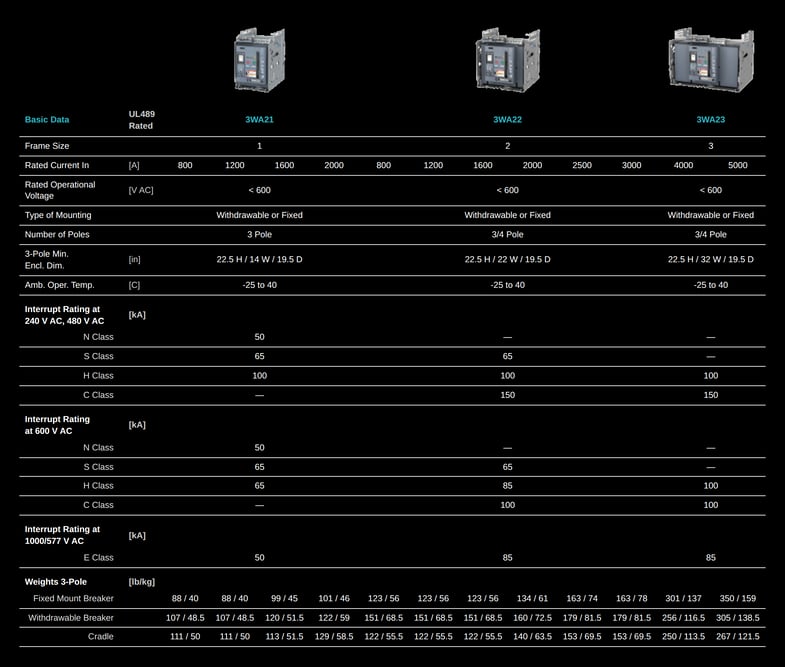
Task: Click the -25 to 40 value under 3WA23
Action: [711, 285]
